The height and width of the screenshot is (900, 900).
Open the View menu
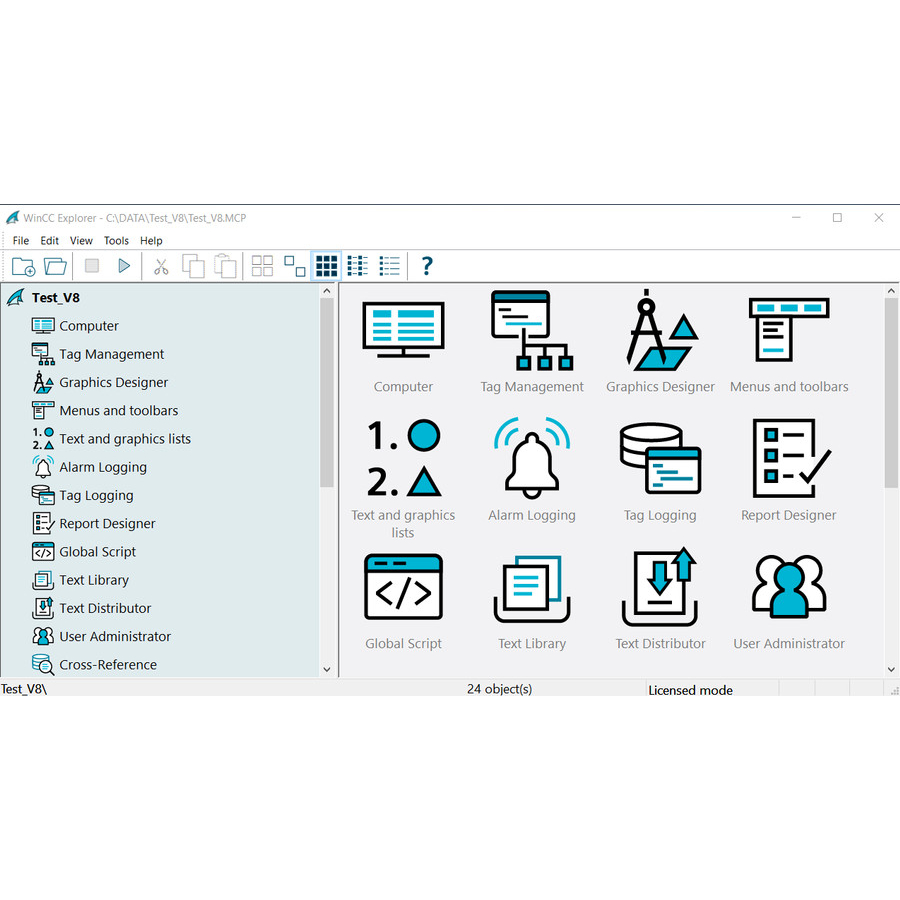click(x=81, y=240)
